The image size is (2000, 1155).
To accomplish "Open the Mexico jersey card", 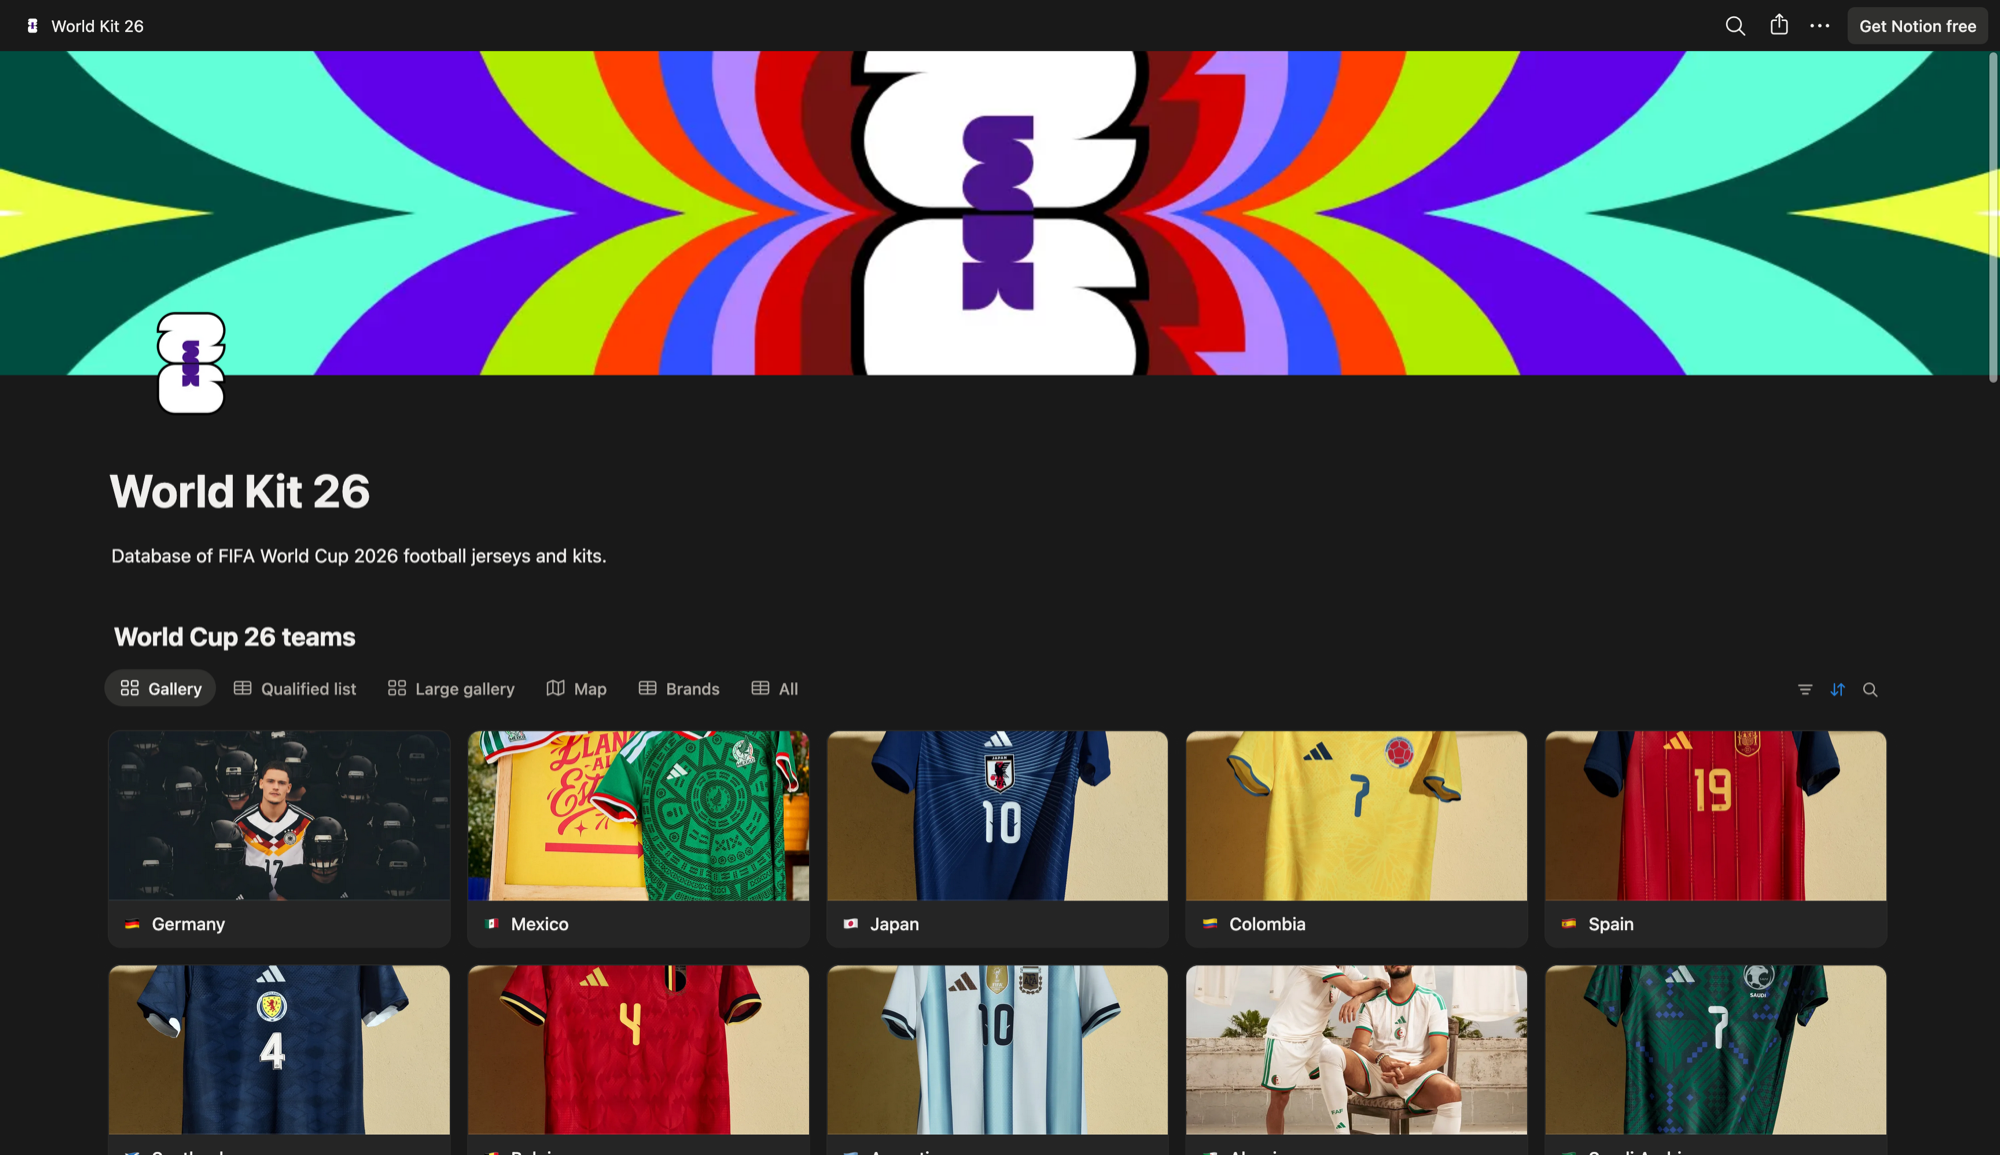I will [638, 838].
